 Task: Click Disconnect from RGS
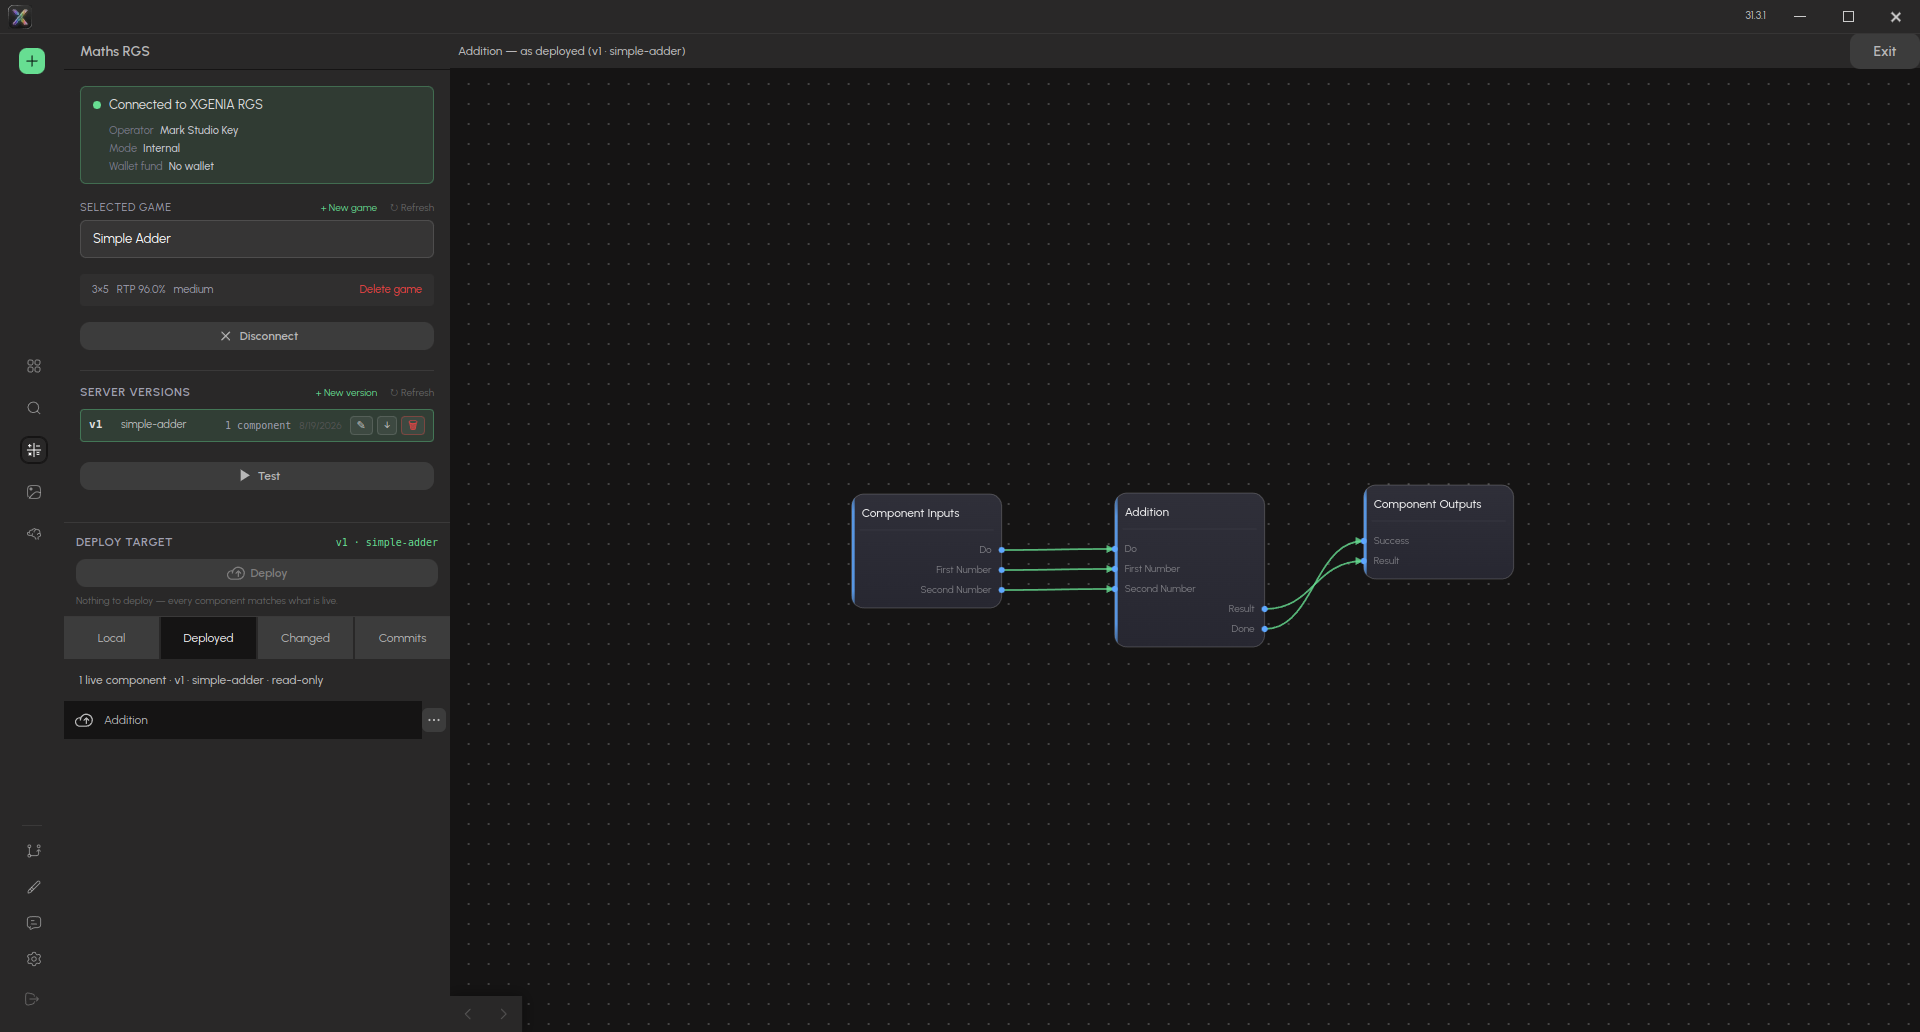pos(257,336)
